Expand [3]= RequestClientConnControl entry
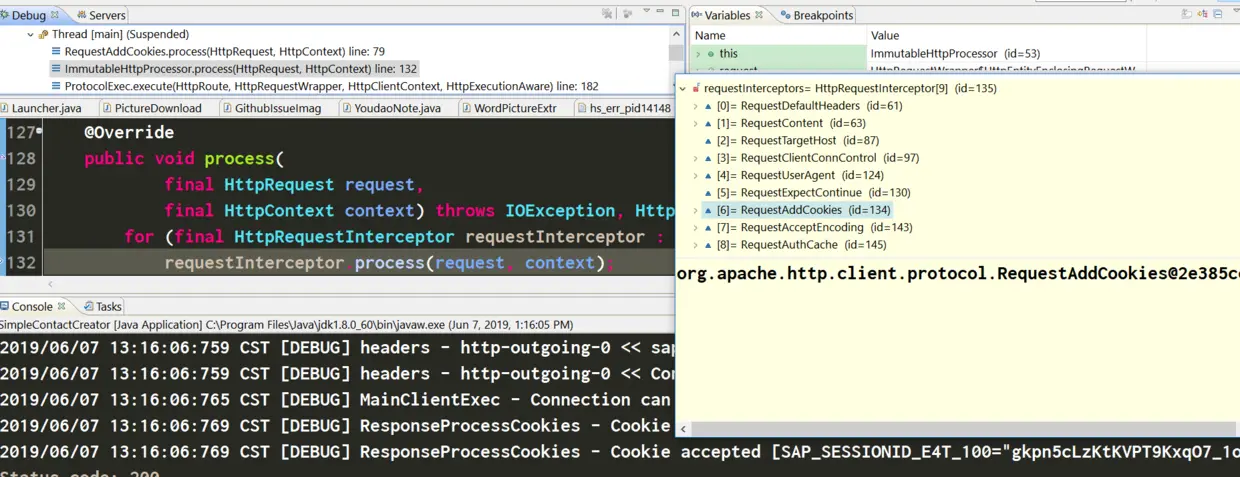The width and height of the screenshot is (1240, 477). tap(696, 158)
